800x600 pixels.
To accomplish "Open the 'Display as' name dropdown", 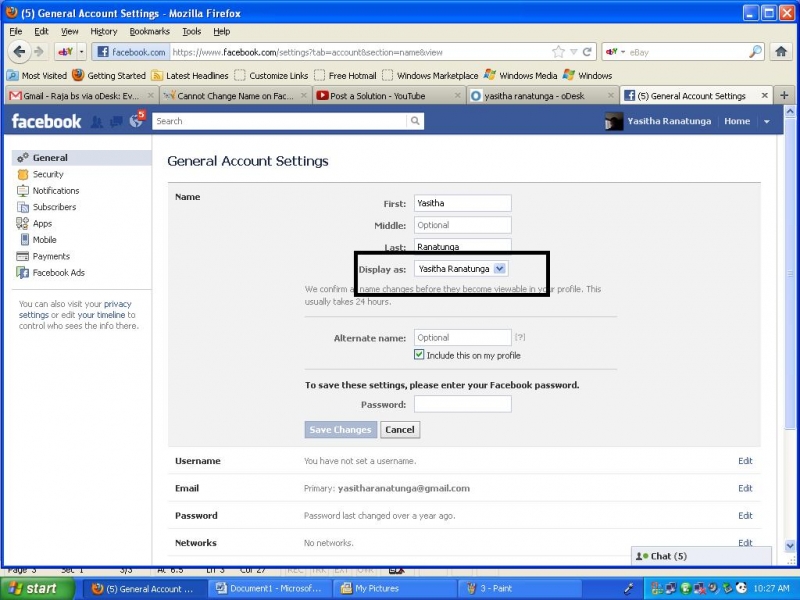I will (x=501, y=268).
